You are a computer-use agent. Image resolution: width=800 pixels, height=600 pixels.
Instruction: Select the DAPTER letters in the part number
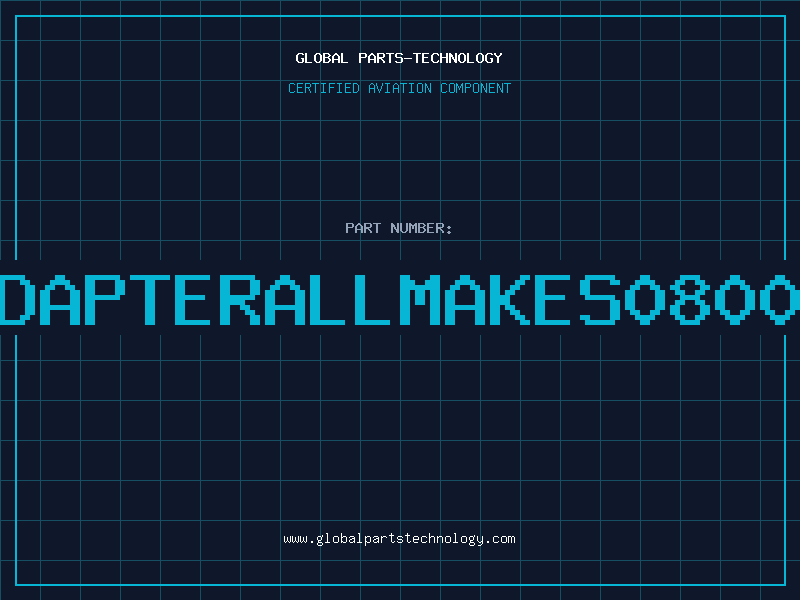pyautogui.click(x=130, y=299)
